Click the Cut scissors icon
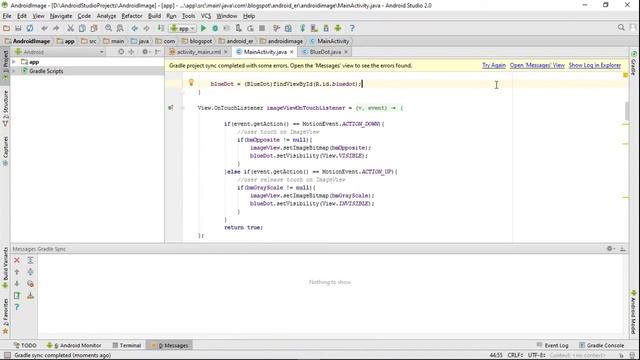 click(x=70, y=28)
